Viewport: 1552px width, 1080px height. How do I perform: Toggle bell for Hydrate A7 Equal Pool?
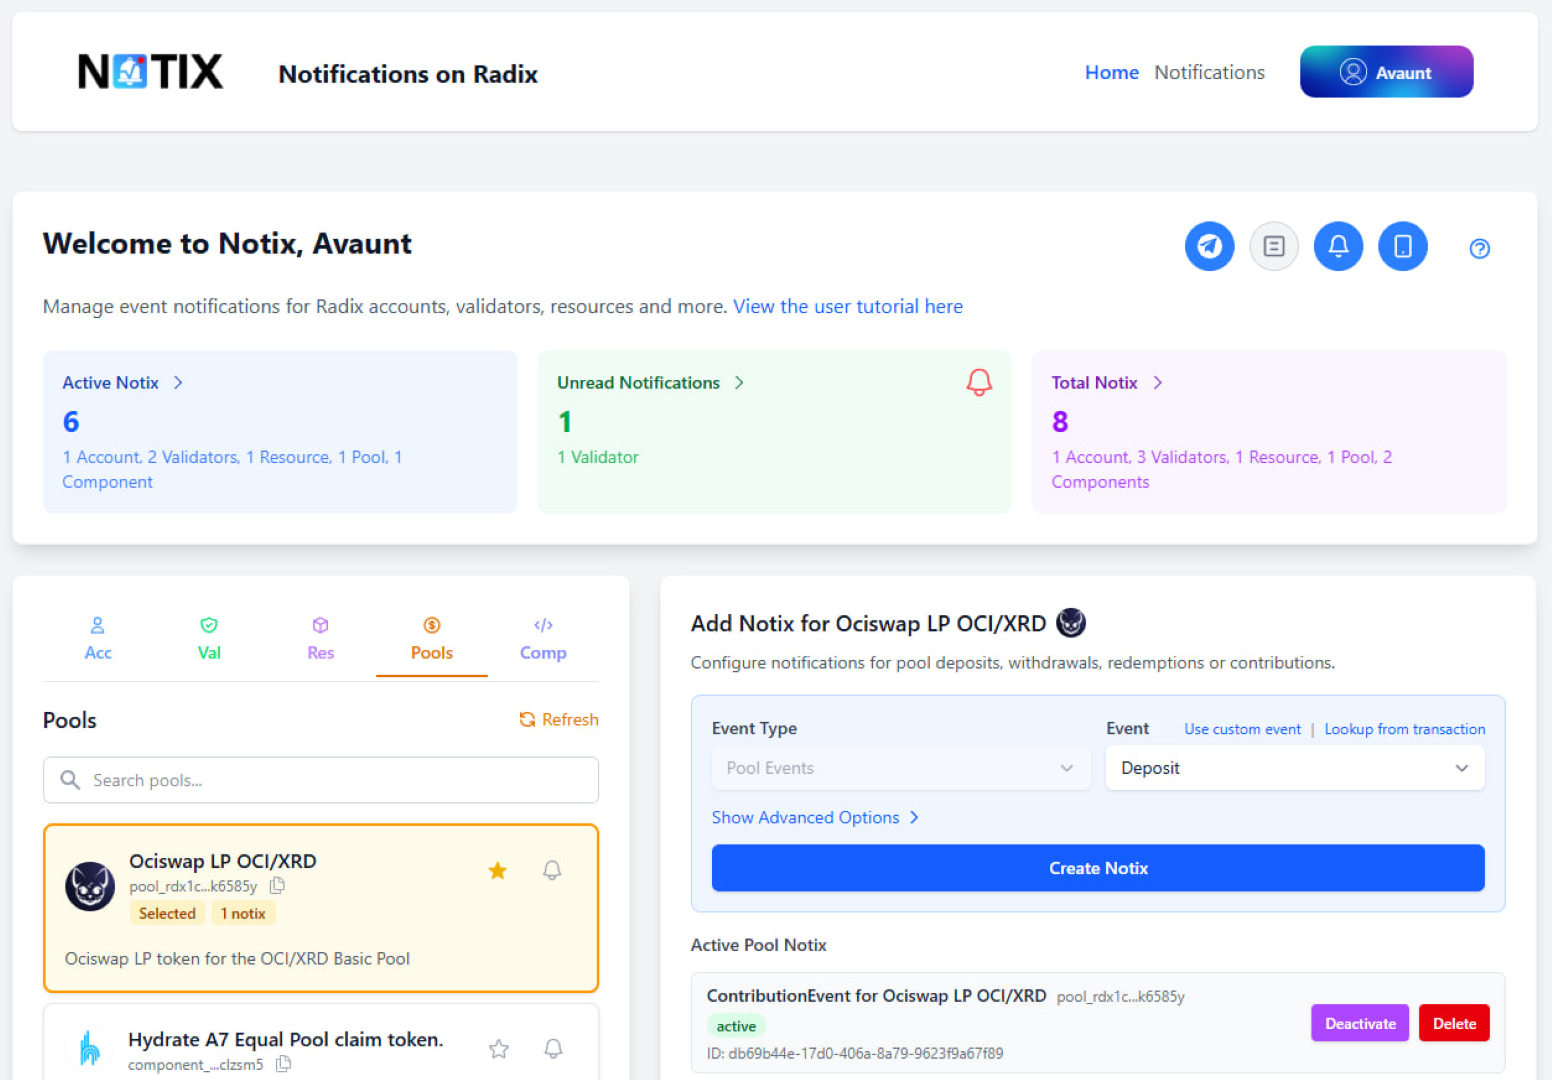pos(553,1049)
